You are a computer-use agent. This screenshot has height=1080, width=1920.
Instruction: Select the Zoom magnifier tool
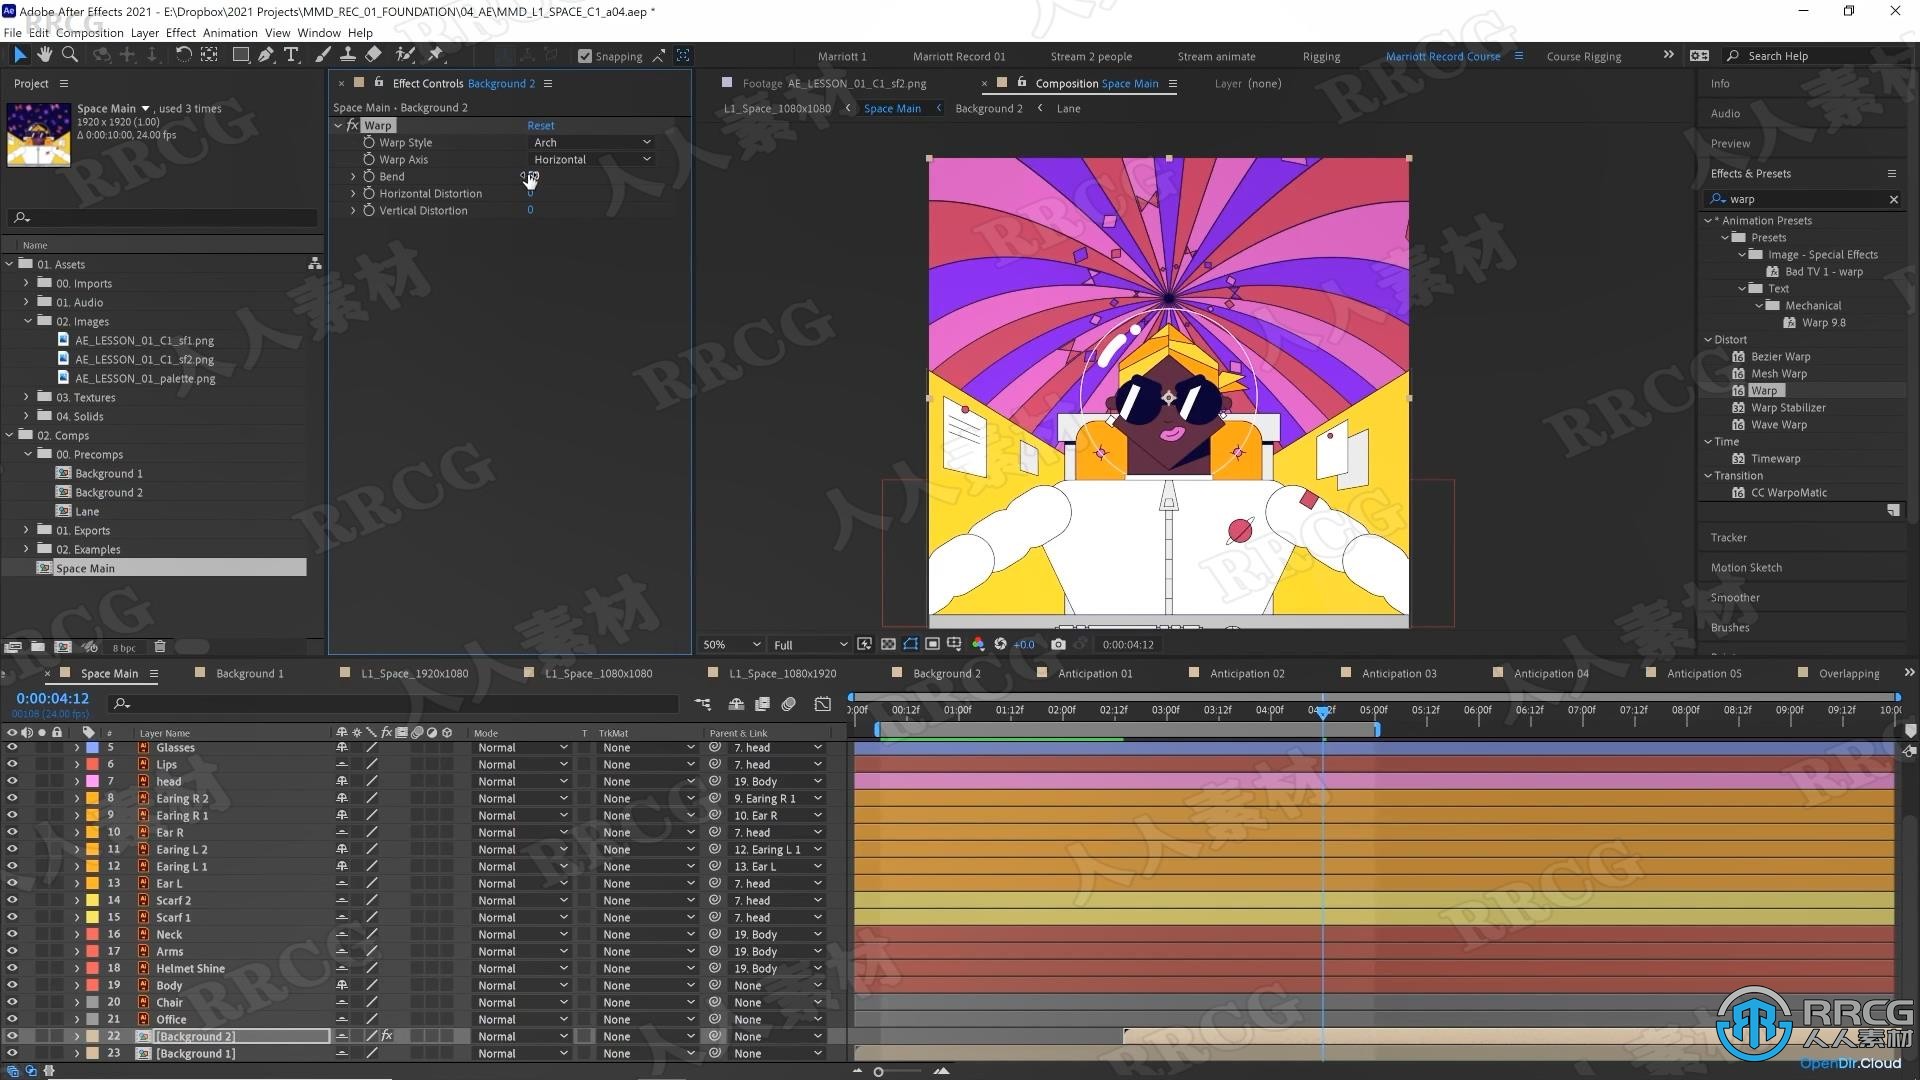point(70,55)
